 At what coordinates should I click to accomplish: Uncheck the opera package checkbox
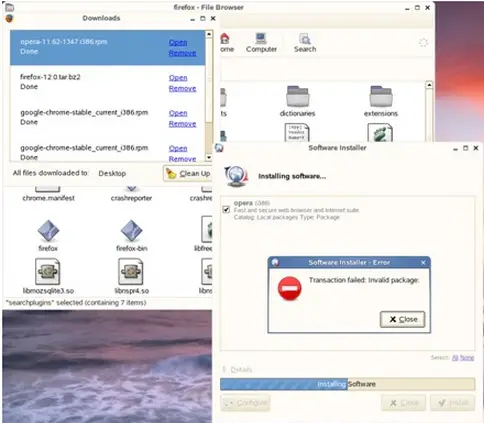coord(226,210)
